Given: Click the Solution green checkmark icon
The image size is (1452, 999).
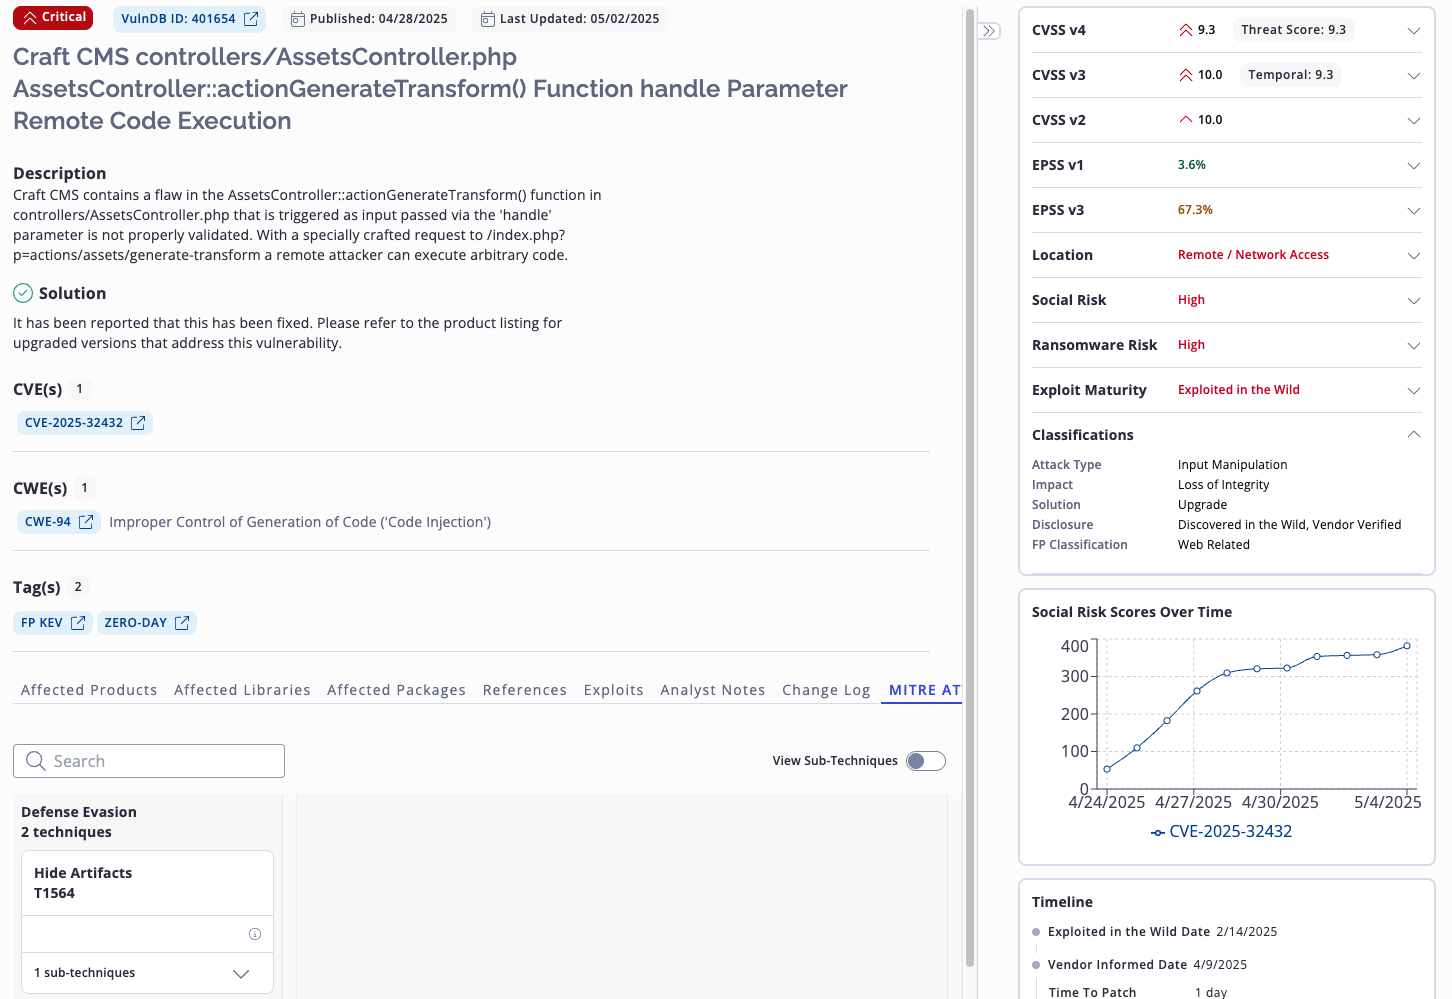Looking at the screenshot, I should tap(23, 293).
